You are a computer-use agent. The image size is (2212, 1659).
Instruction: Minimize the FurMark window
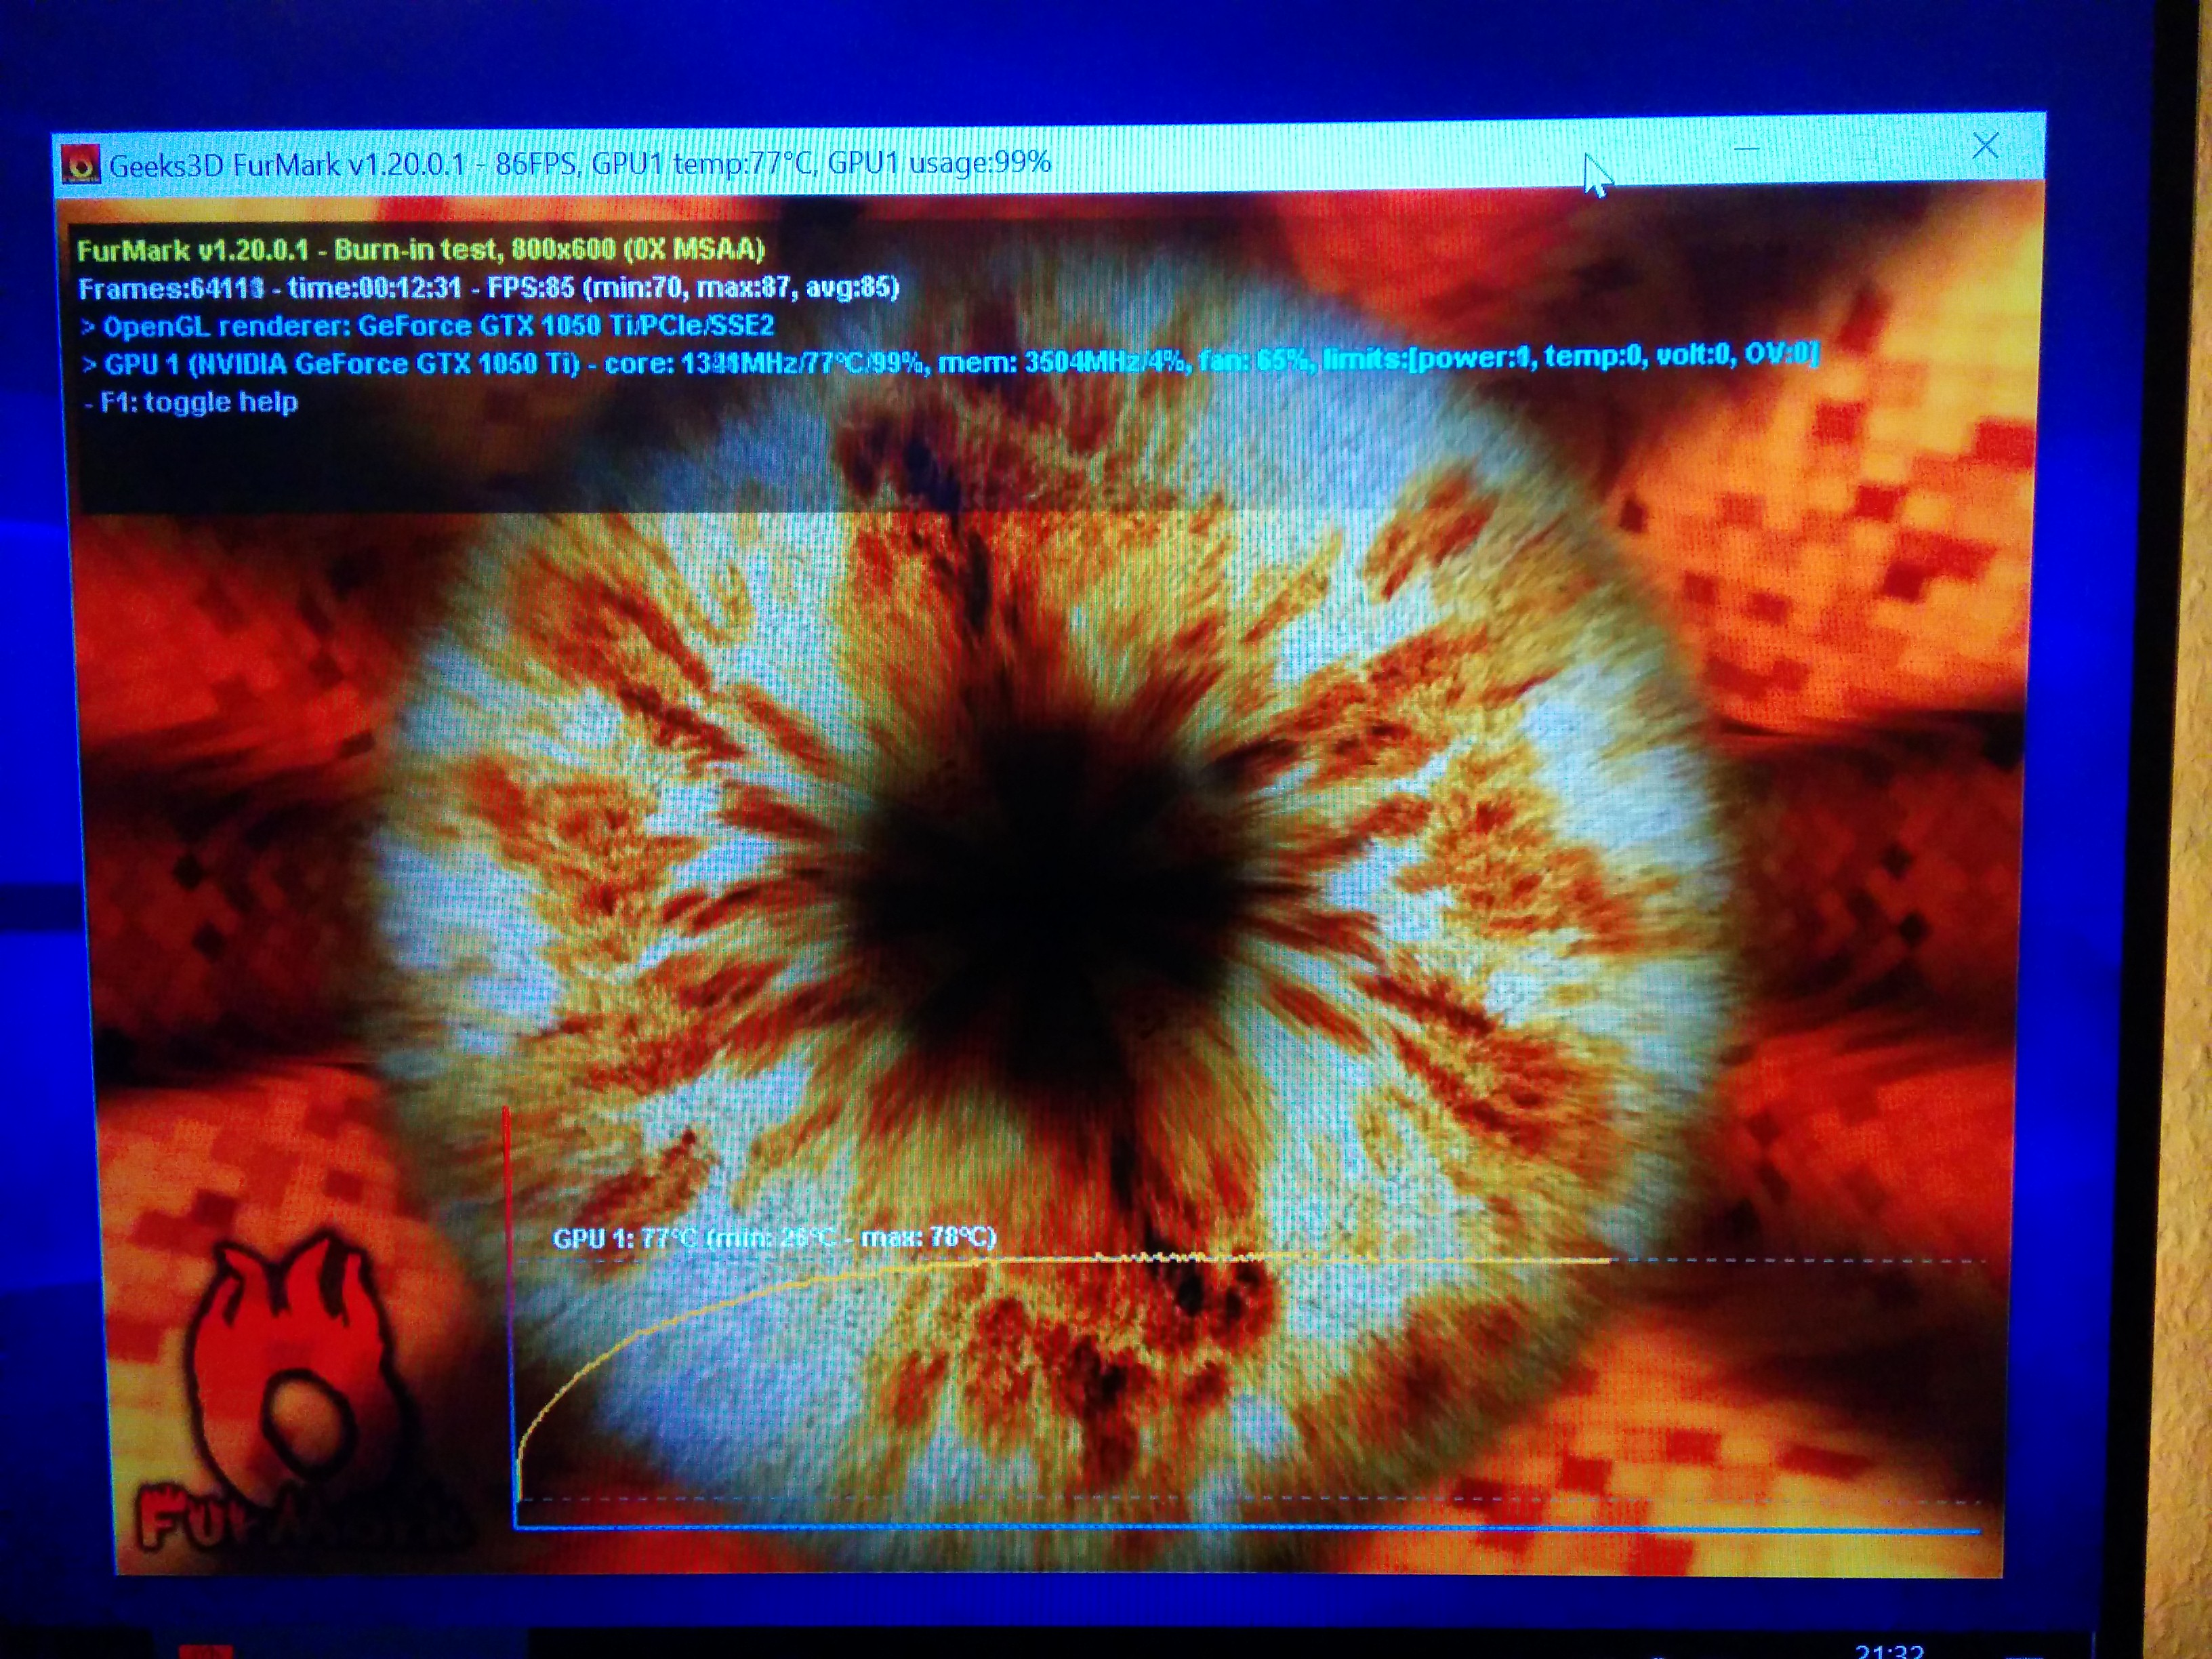coord(1746,150)
